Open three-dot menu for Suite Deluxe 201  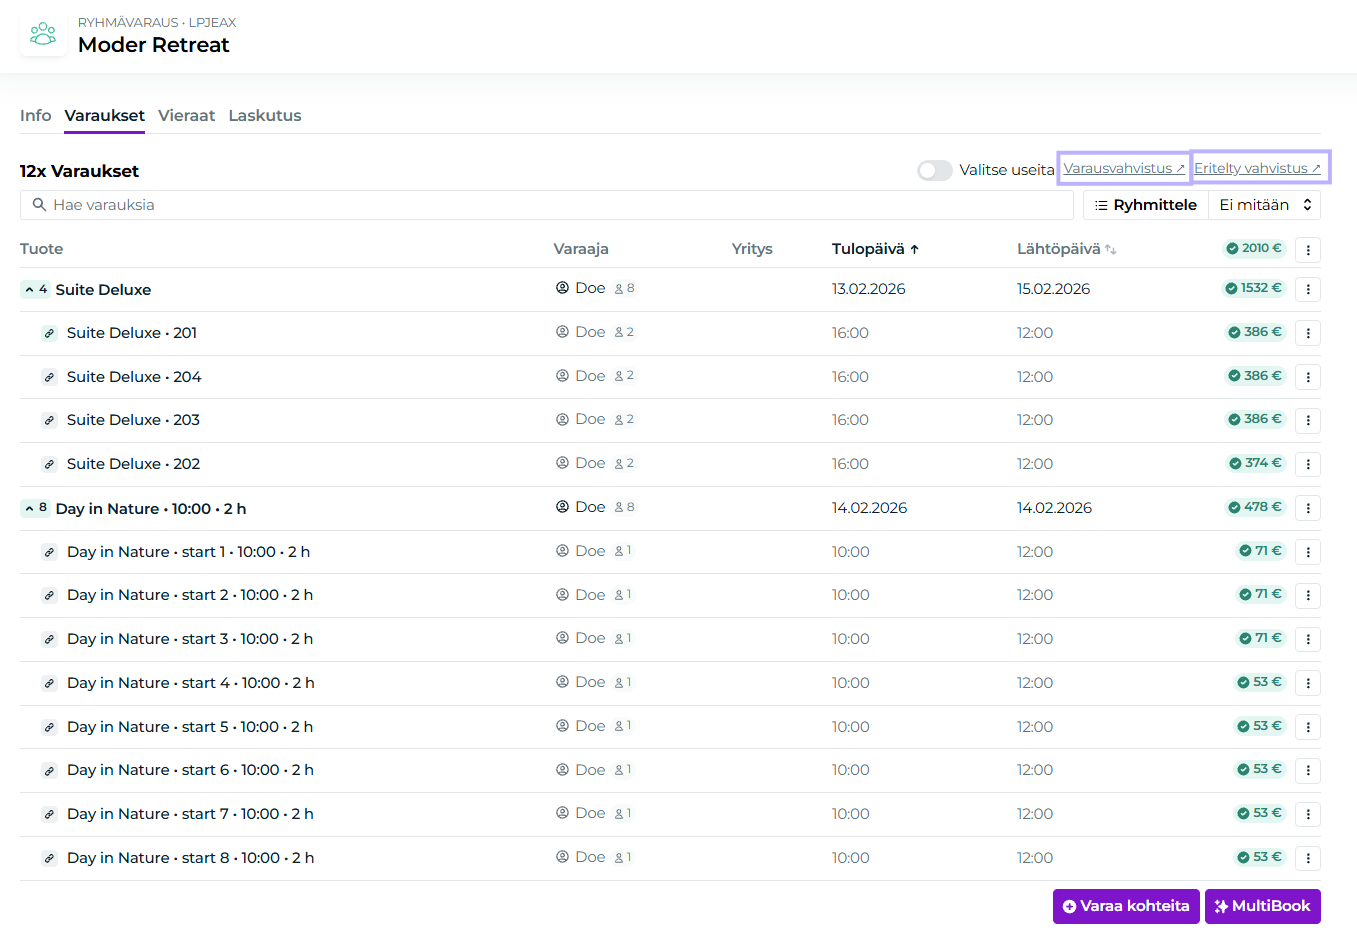[x=1307, y=333]
